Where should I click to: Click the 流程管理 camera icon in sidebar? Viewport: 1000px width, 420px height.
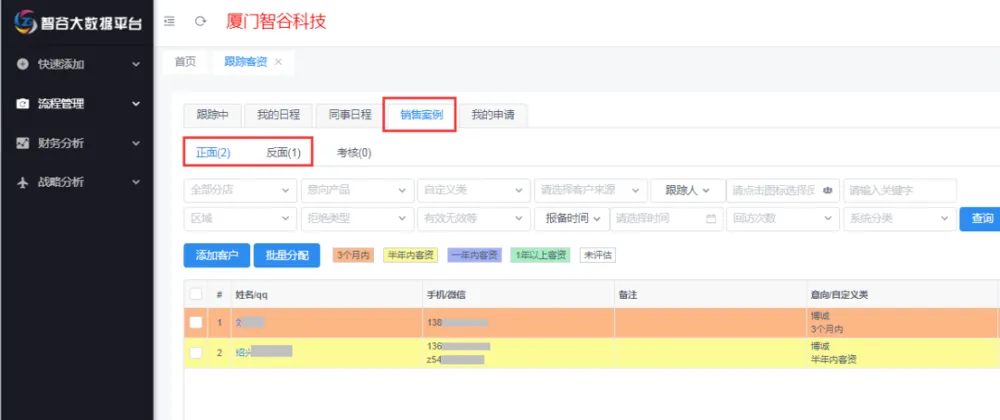22,104
